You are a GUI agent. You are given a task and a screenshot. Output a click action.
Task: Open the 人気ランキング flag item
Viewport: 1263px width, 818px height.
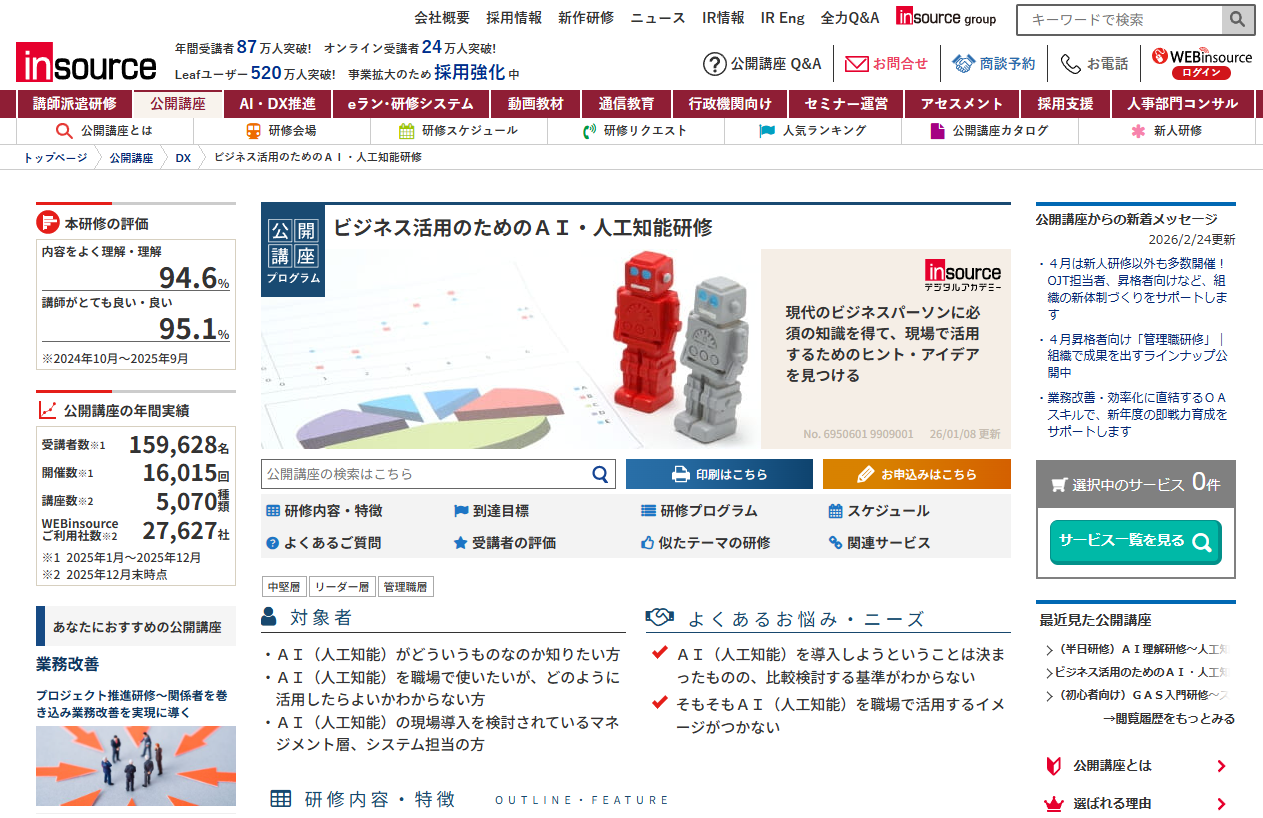(812, 131)
